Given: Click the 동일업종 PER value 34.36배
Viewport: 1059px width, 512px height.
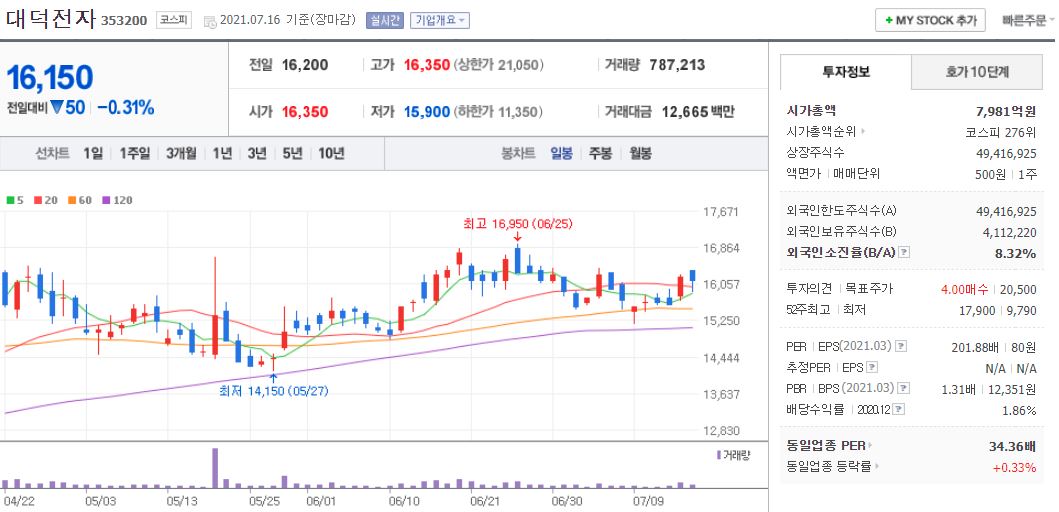Looking at the screenshot, I should coord(1012,446).
